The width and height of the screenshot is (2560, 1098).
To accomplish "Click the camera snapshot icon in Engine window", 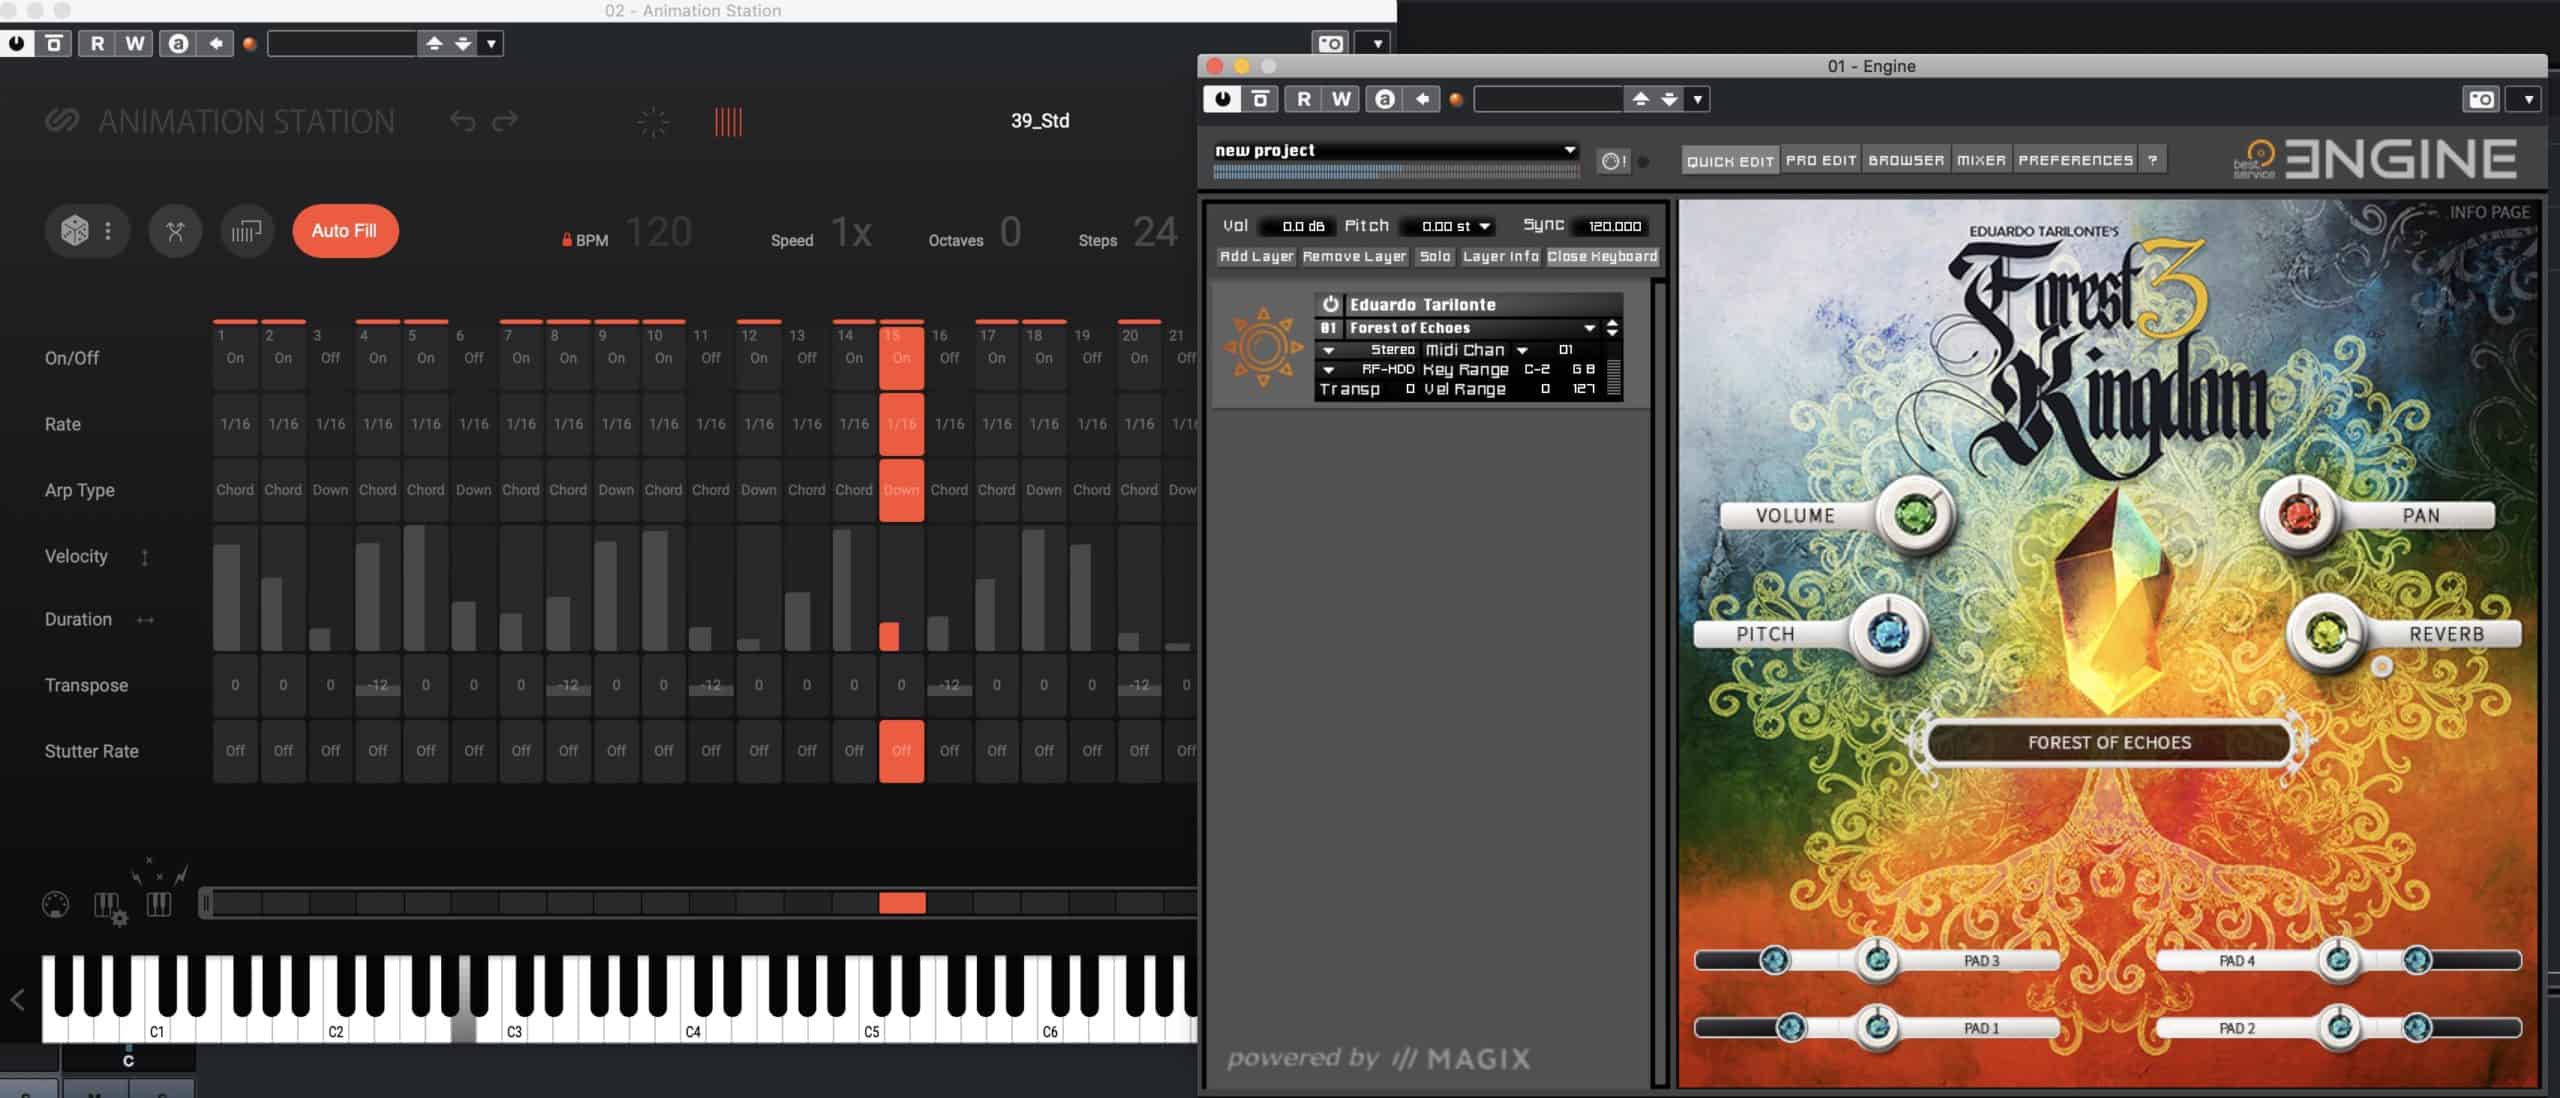I will [x=2481, y=99].
